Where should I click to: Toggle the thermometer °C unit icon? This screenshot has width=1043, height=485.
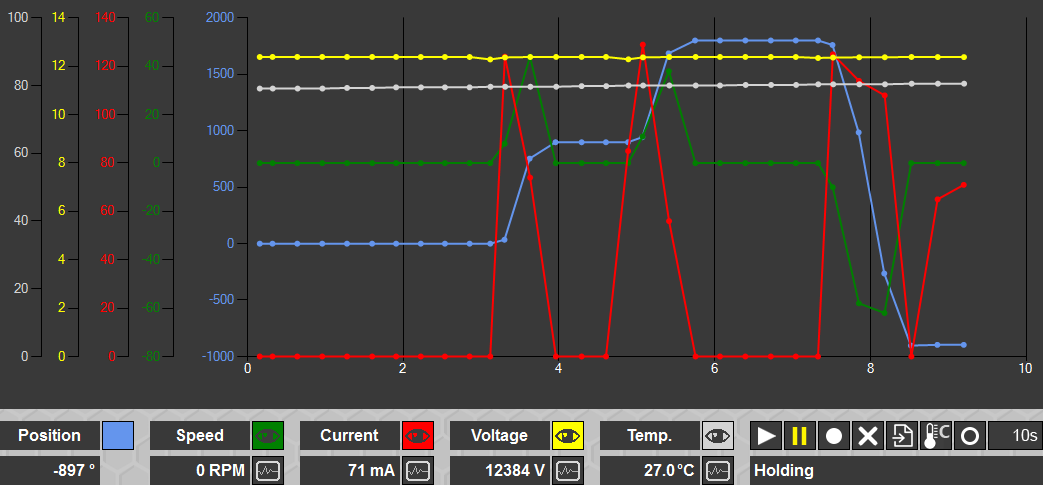point(936,436)
